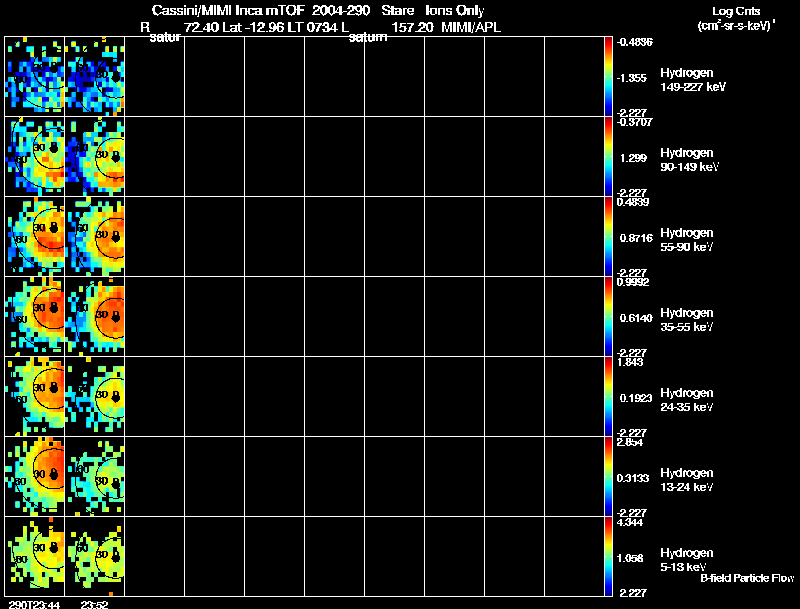Click the '-0.4836' colorbar maximum value
This screenshot has width=800, height=609.
[635, 42]
